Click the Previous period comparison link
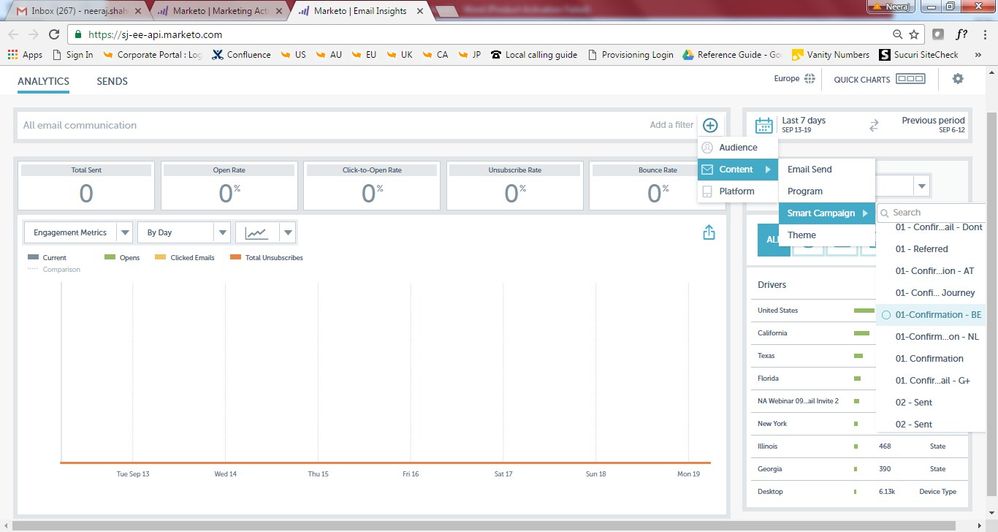Viewport: 998px width, 532px height. (x=933, y=121)
